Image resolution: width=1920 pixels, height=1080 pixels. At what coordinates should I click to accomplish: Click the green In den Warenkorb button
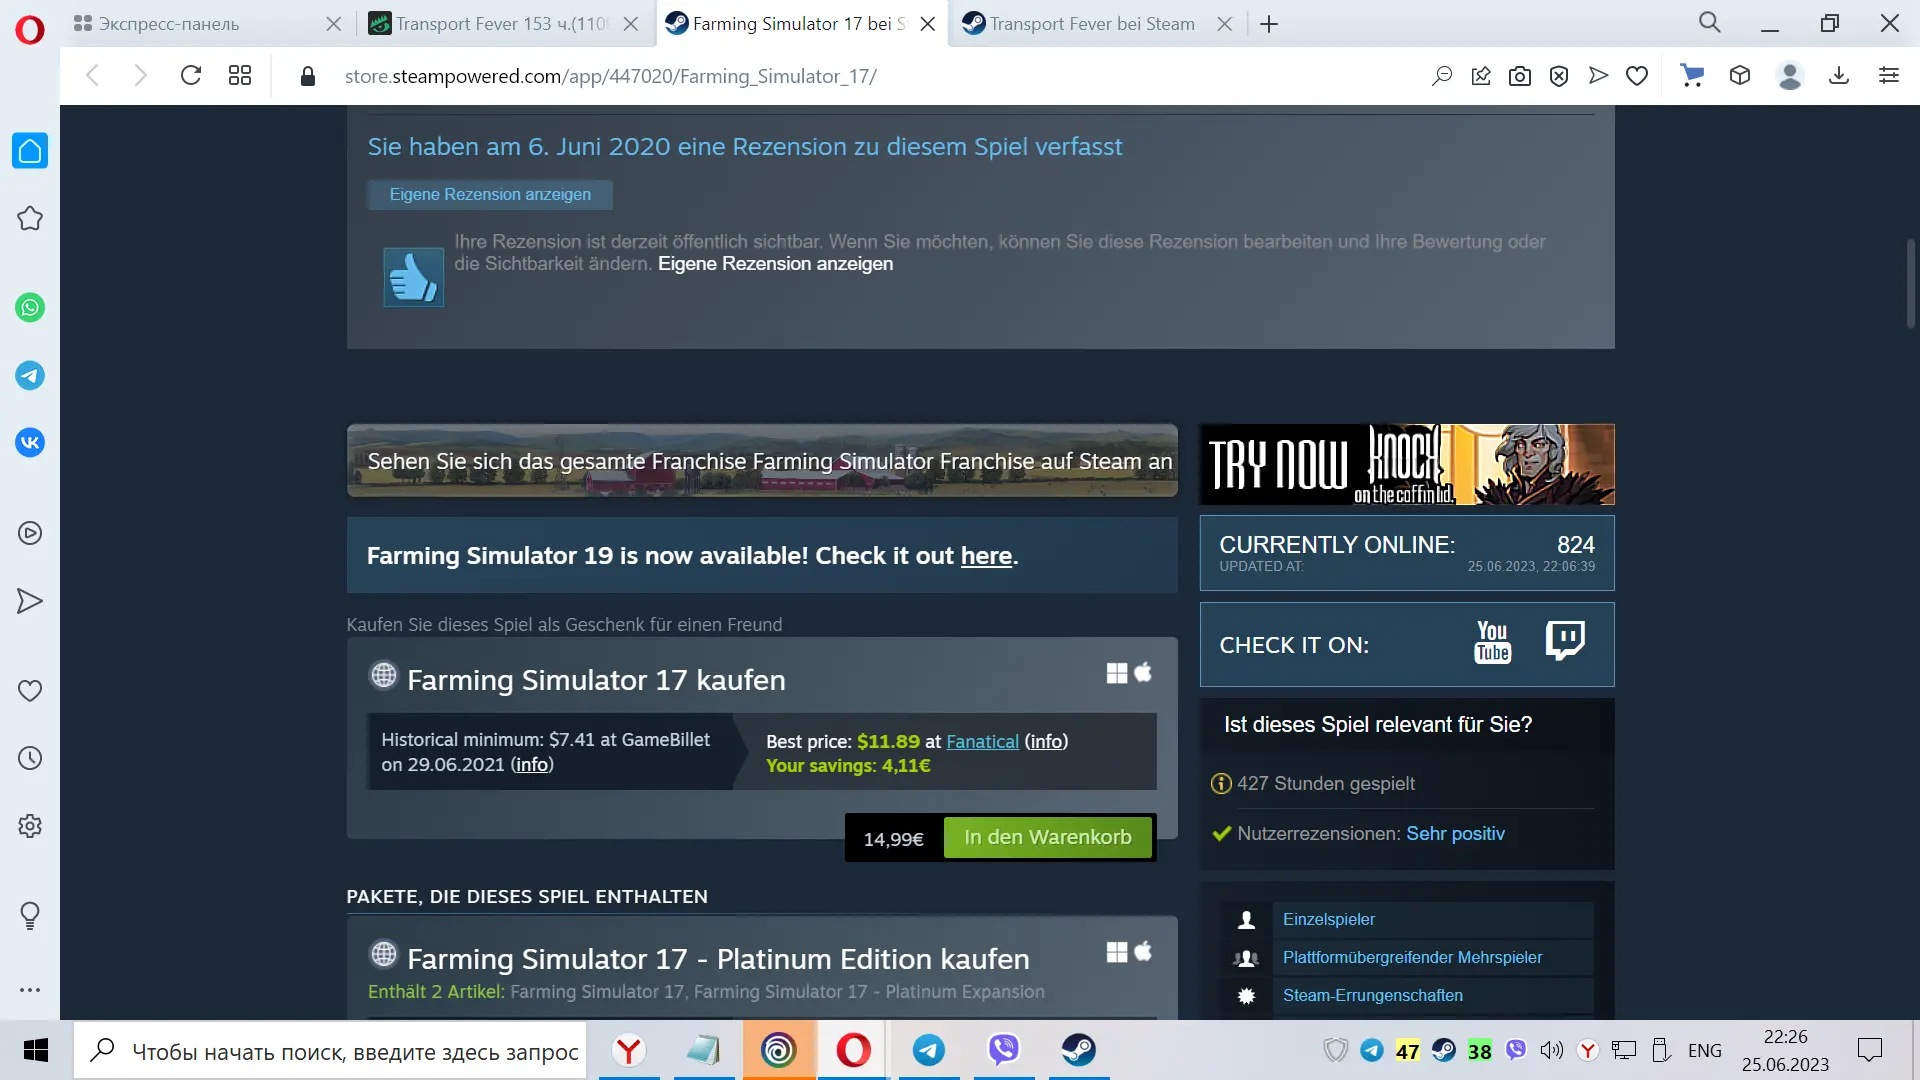click(x=1047, y=838)
